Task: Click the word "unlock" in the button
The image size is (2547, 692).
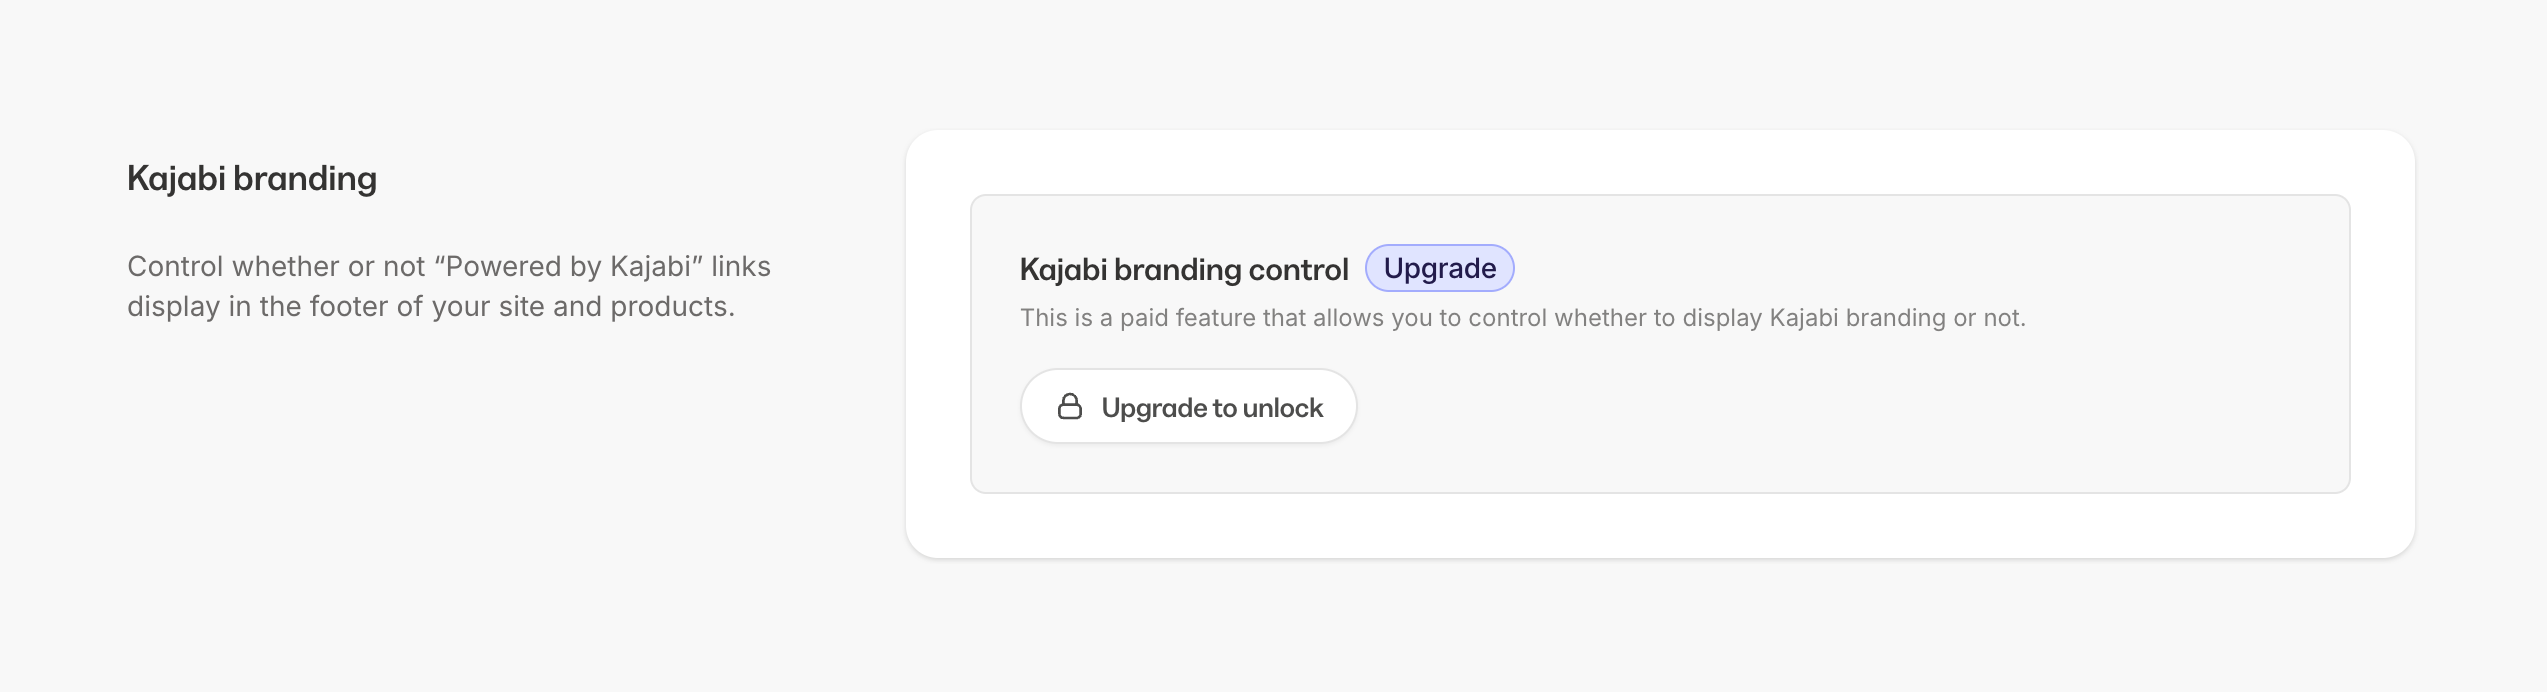Action: 1282,408
